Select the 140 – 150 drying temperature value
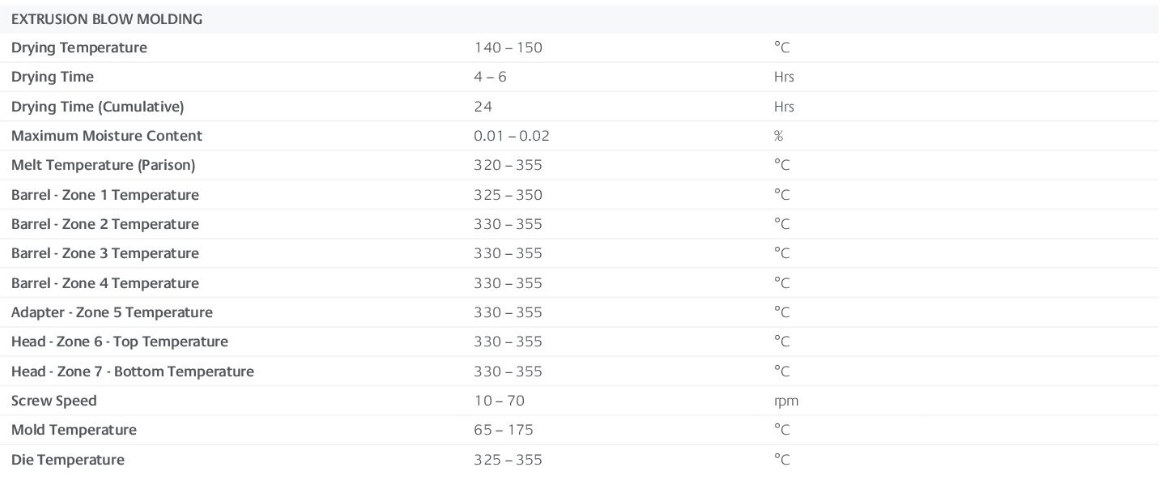This screenshot has width=1175, height=489. [x=508, y=48]
